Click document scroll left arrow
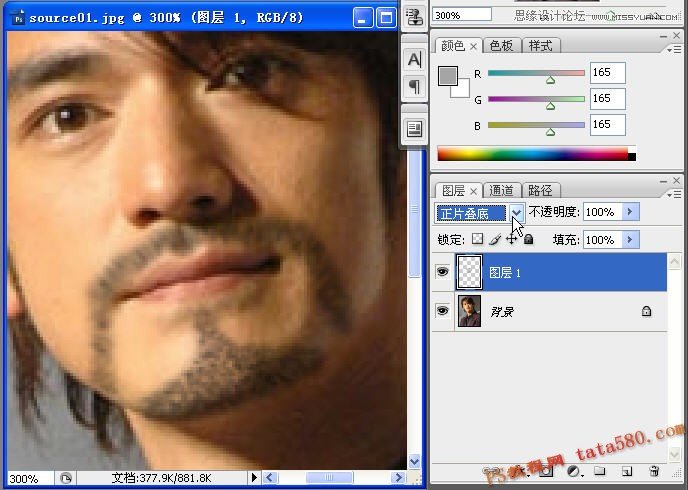688x490 pixels. (x=270, y=477)
